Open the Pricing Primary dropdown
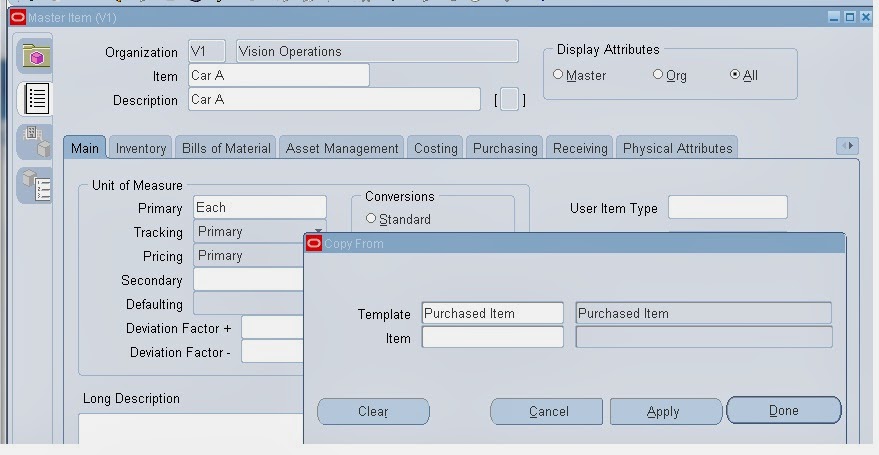 [249, 256]
